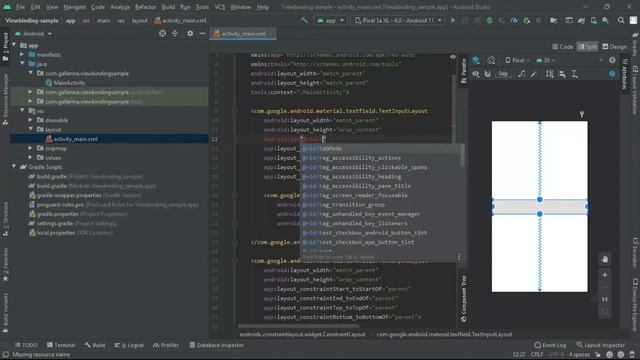
Task: Open the Tools menu
Action: [x=202, y=7]
